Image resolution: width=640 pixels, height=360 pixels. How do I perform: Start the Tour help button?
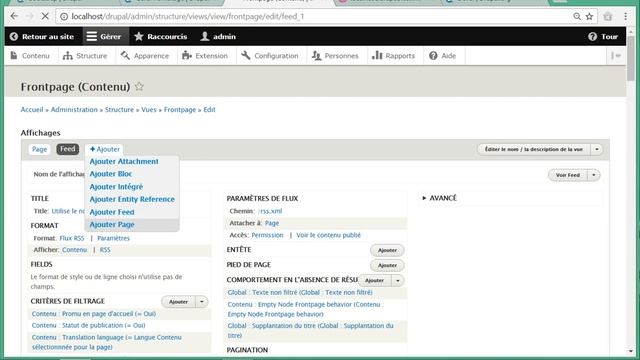tap(603, 37)
